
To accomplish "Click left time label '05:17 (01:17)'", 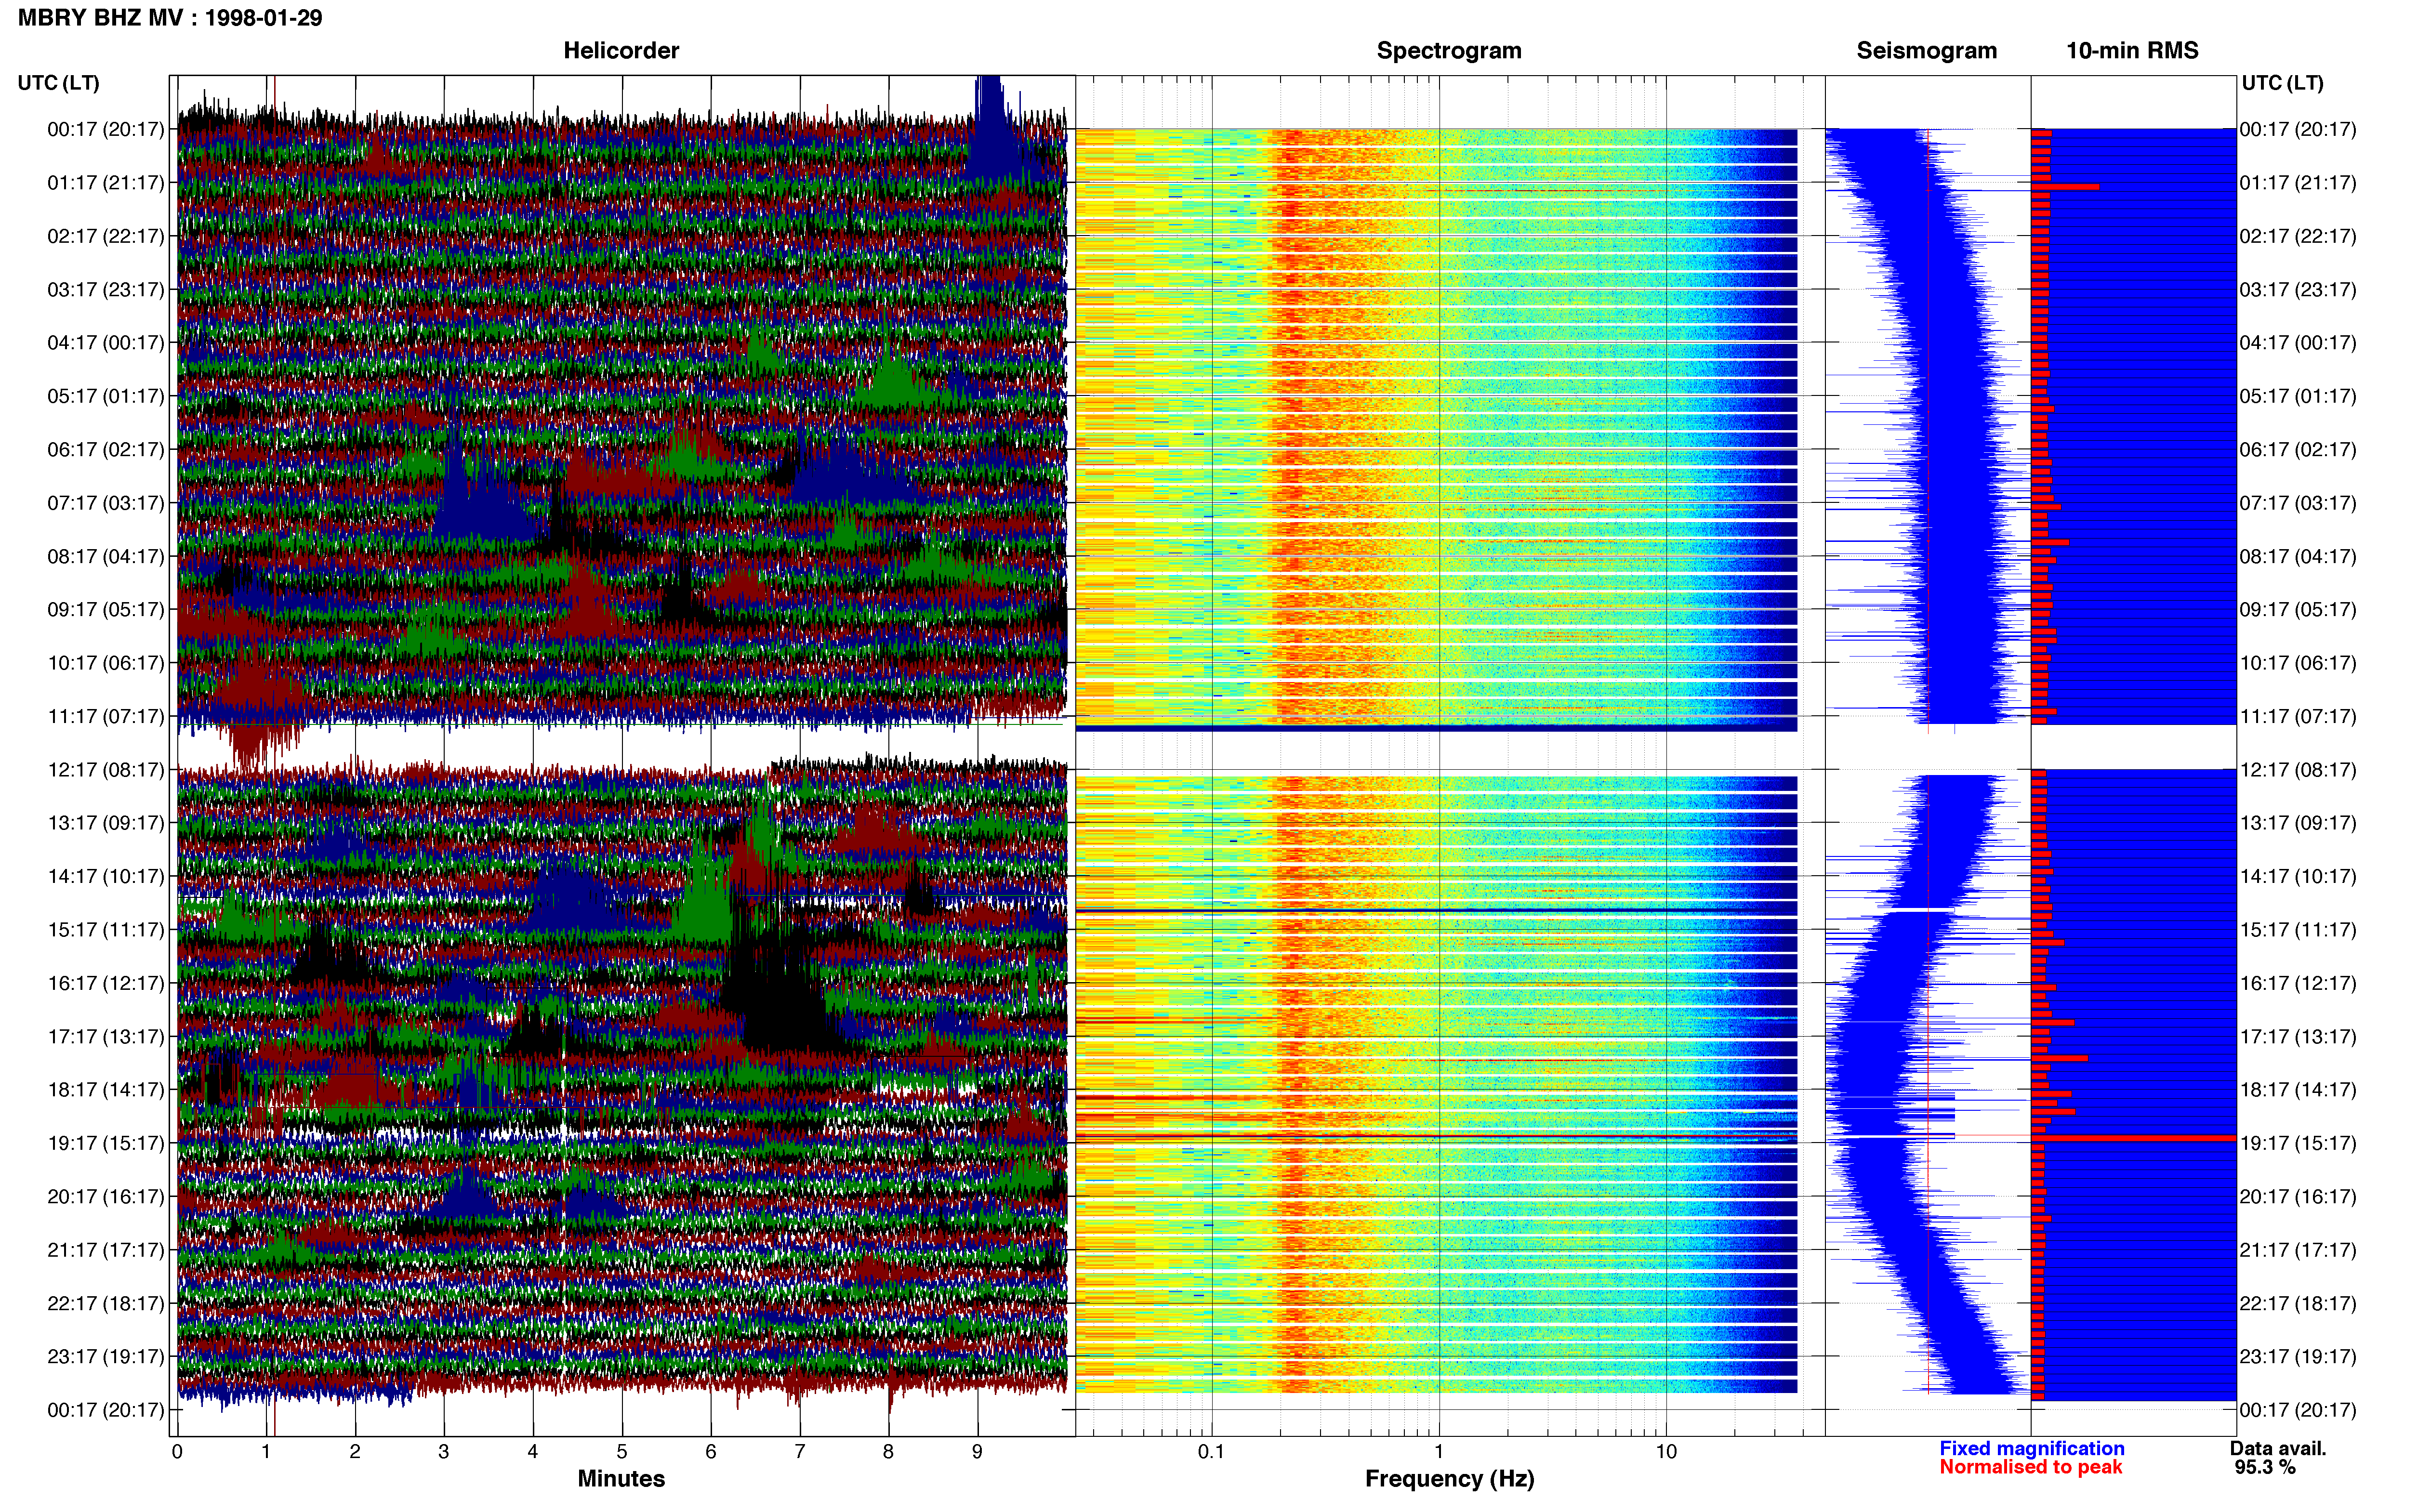I will (106, 396).
